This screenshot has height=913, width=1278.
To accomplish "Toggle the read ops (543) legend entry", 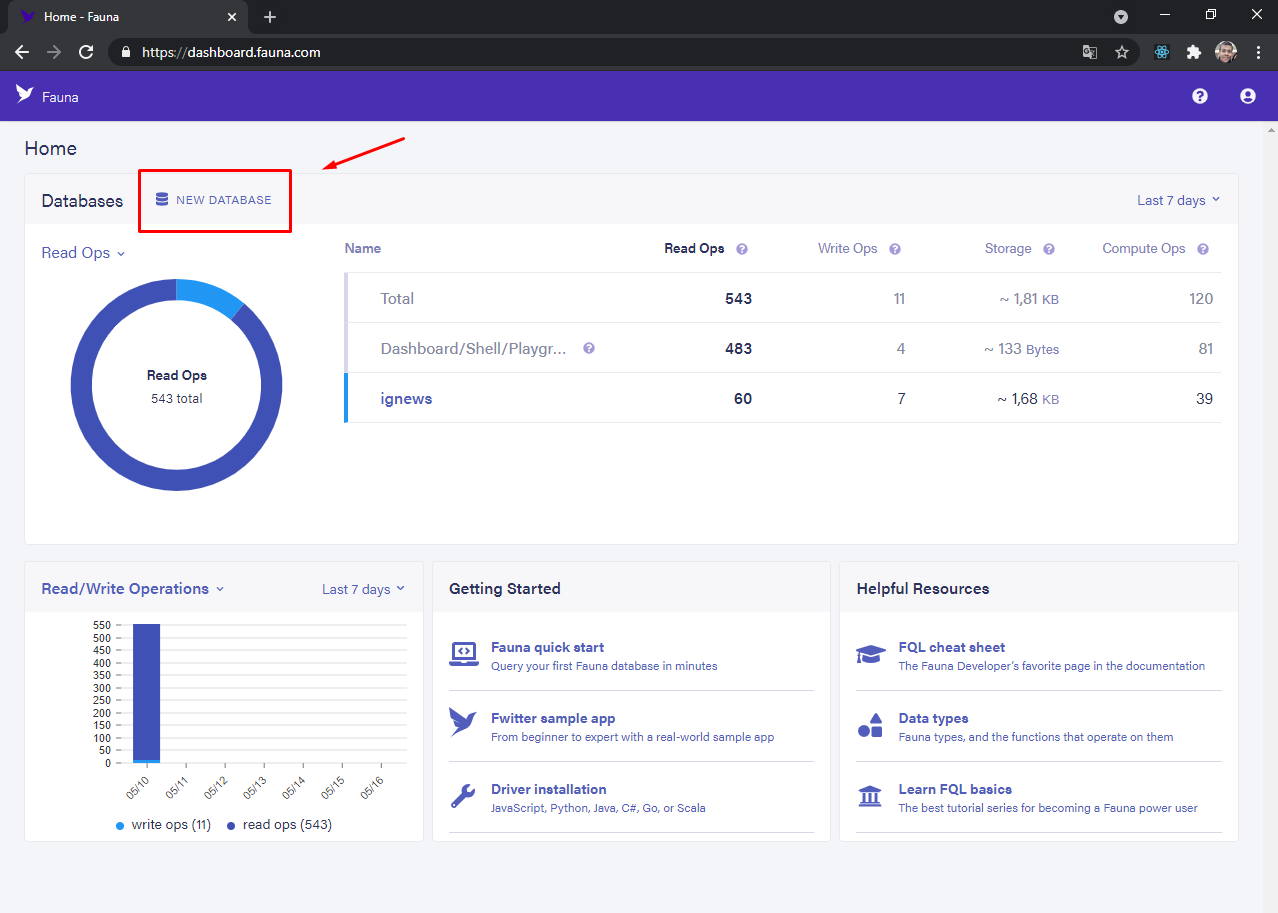I will click(x=280, y=825).
